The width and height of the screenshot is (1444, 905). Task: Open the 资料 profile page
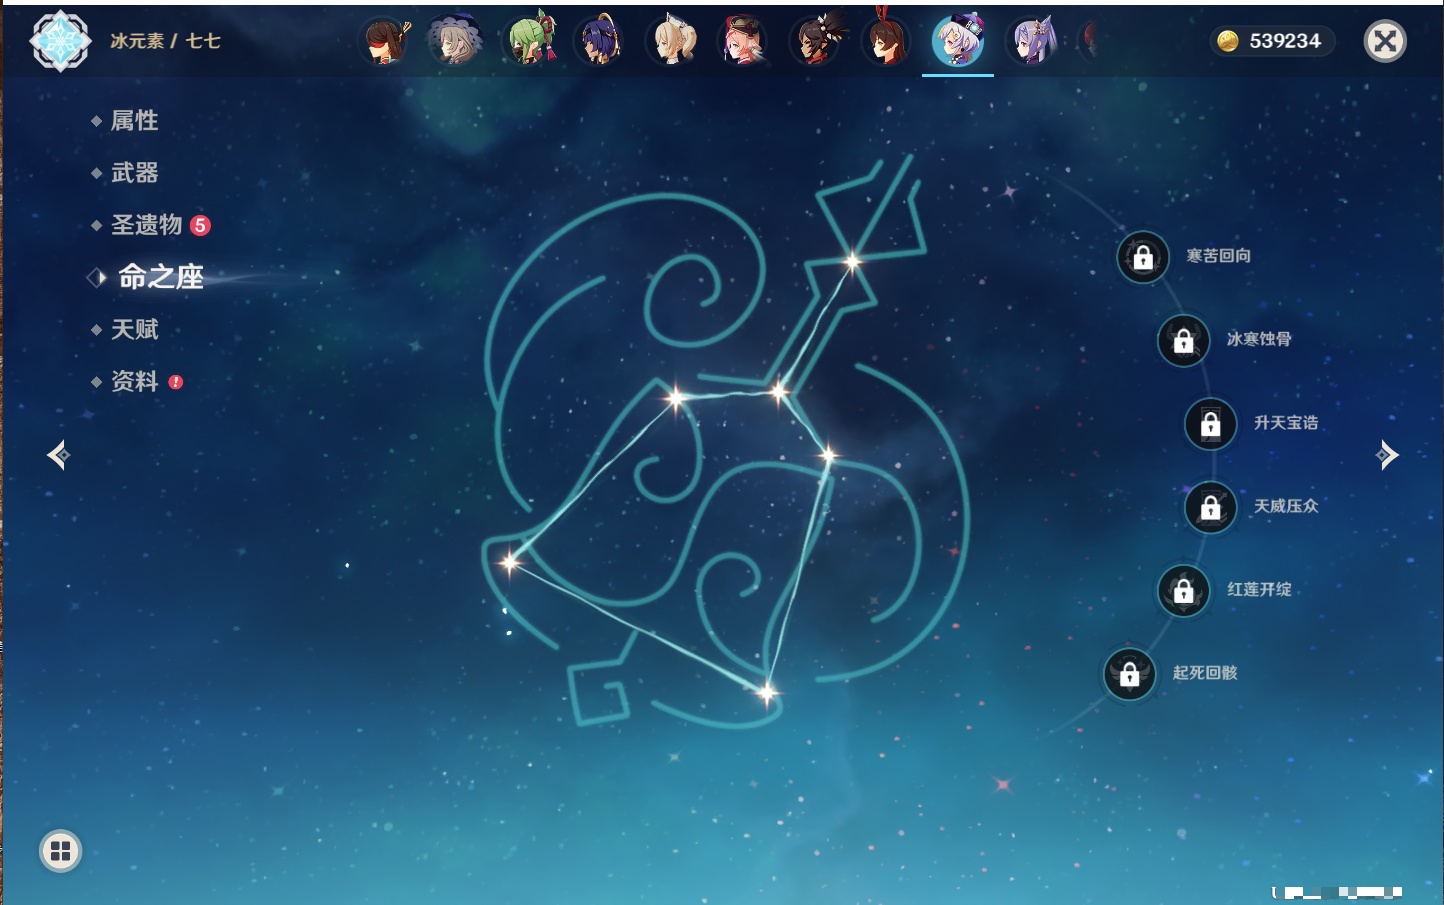[134, 381]
